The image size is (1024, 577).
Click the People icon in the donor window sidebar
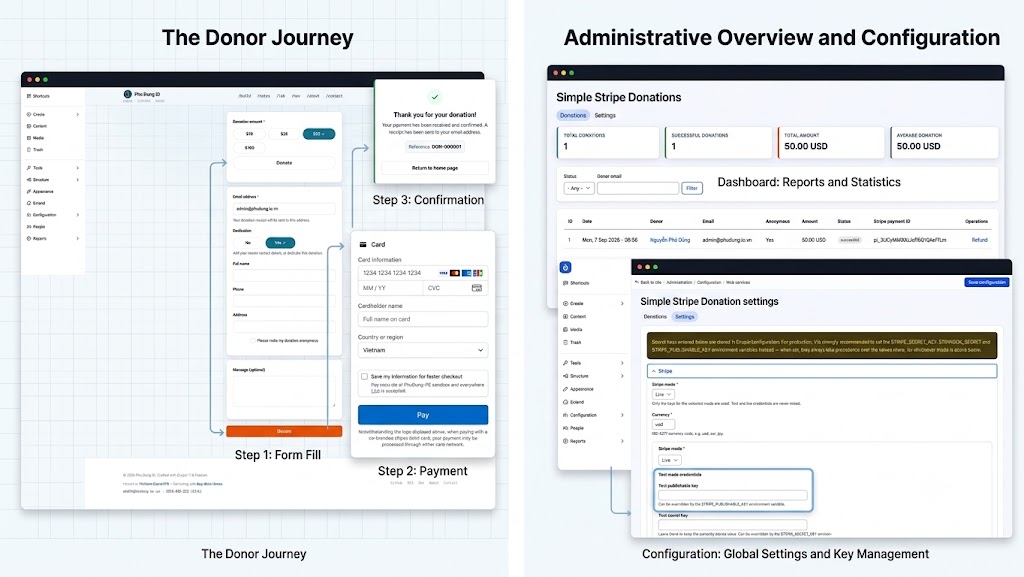pyautogui.click(x=29, y=226)
